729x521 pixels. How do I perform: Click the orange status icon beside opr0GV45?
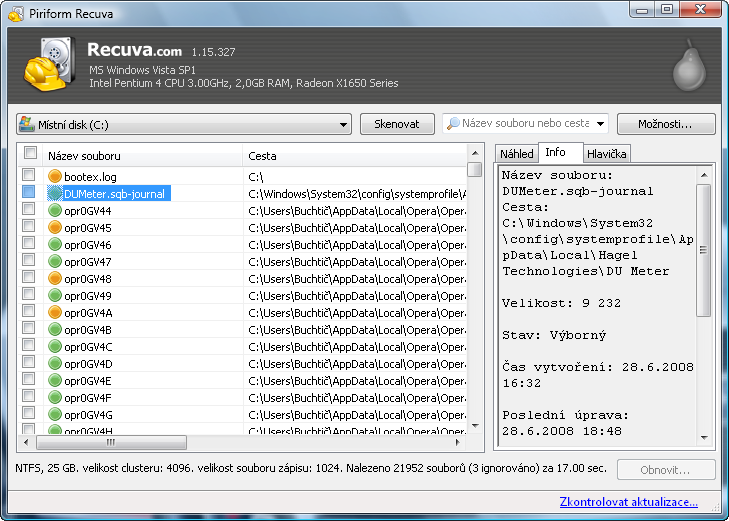pyautogui.click(x=55, y=227)
